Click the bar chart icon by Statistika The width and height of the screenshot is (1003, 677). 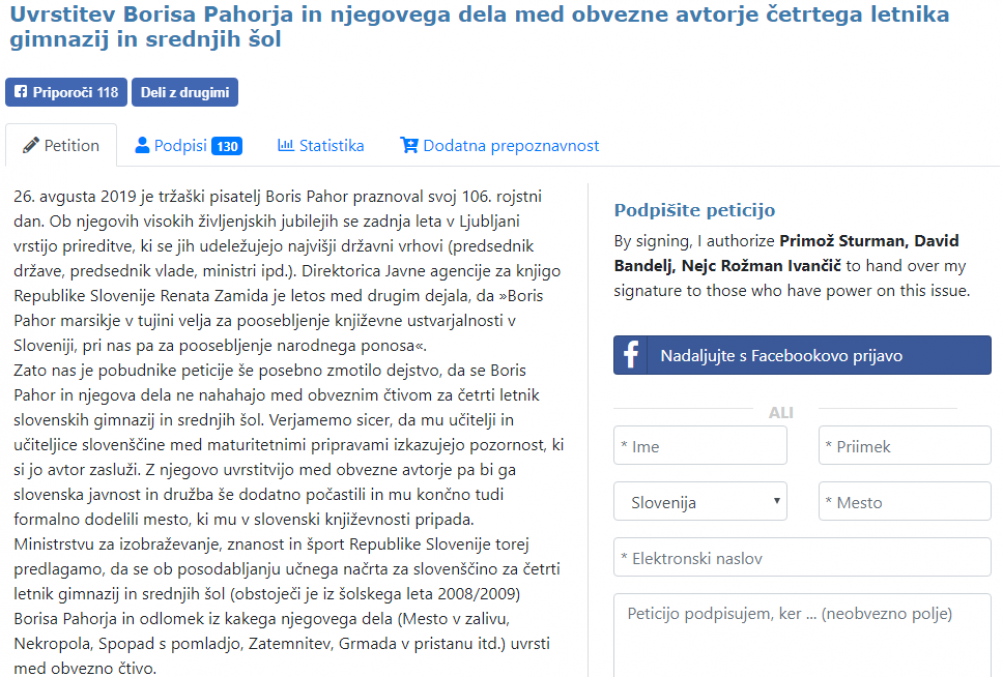pos(285,145)
